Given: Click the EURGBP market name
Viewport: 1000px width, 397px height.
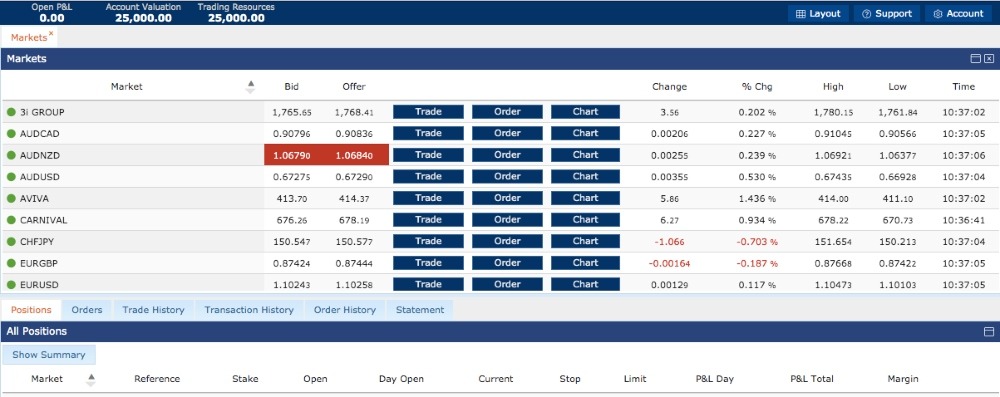Looking at the screenshot, I should click(x=39, y=263).
